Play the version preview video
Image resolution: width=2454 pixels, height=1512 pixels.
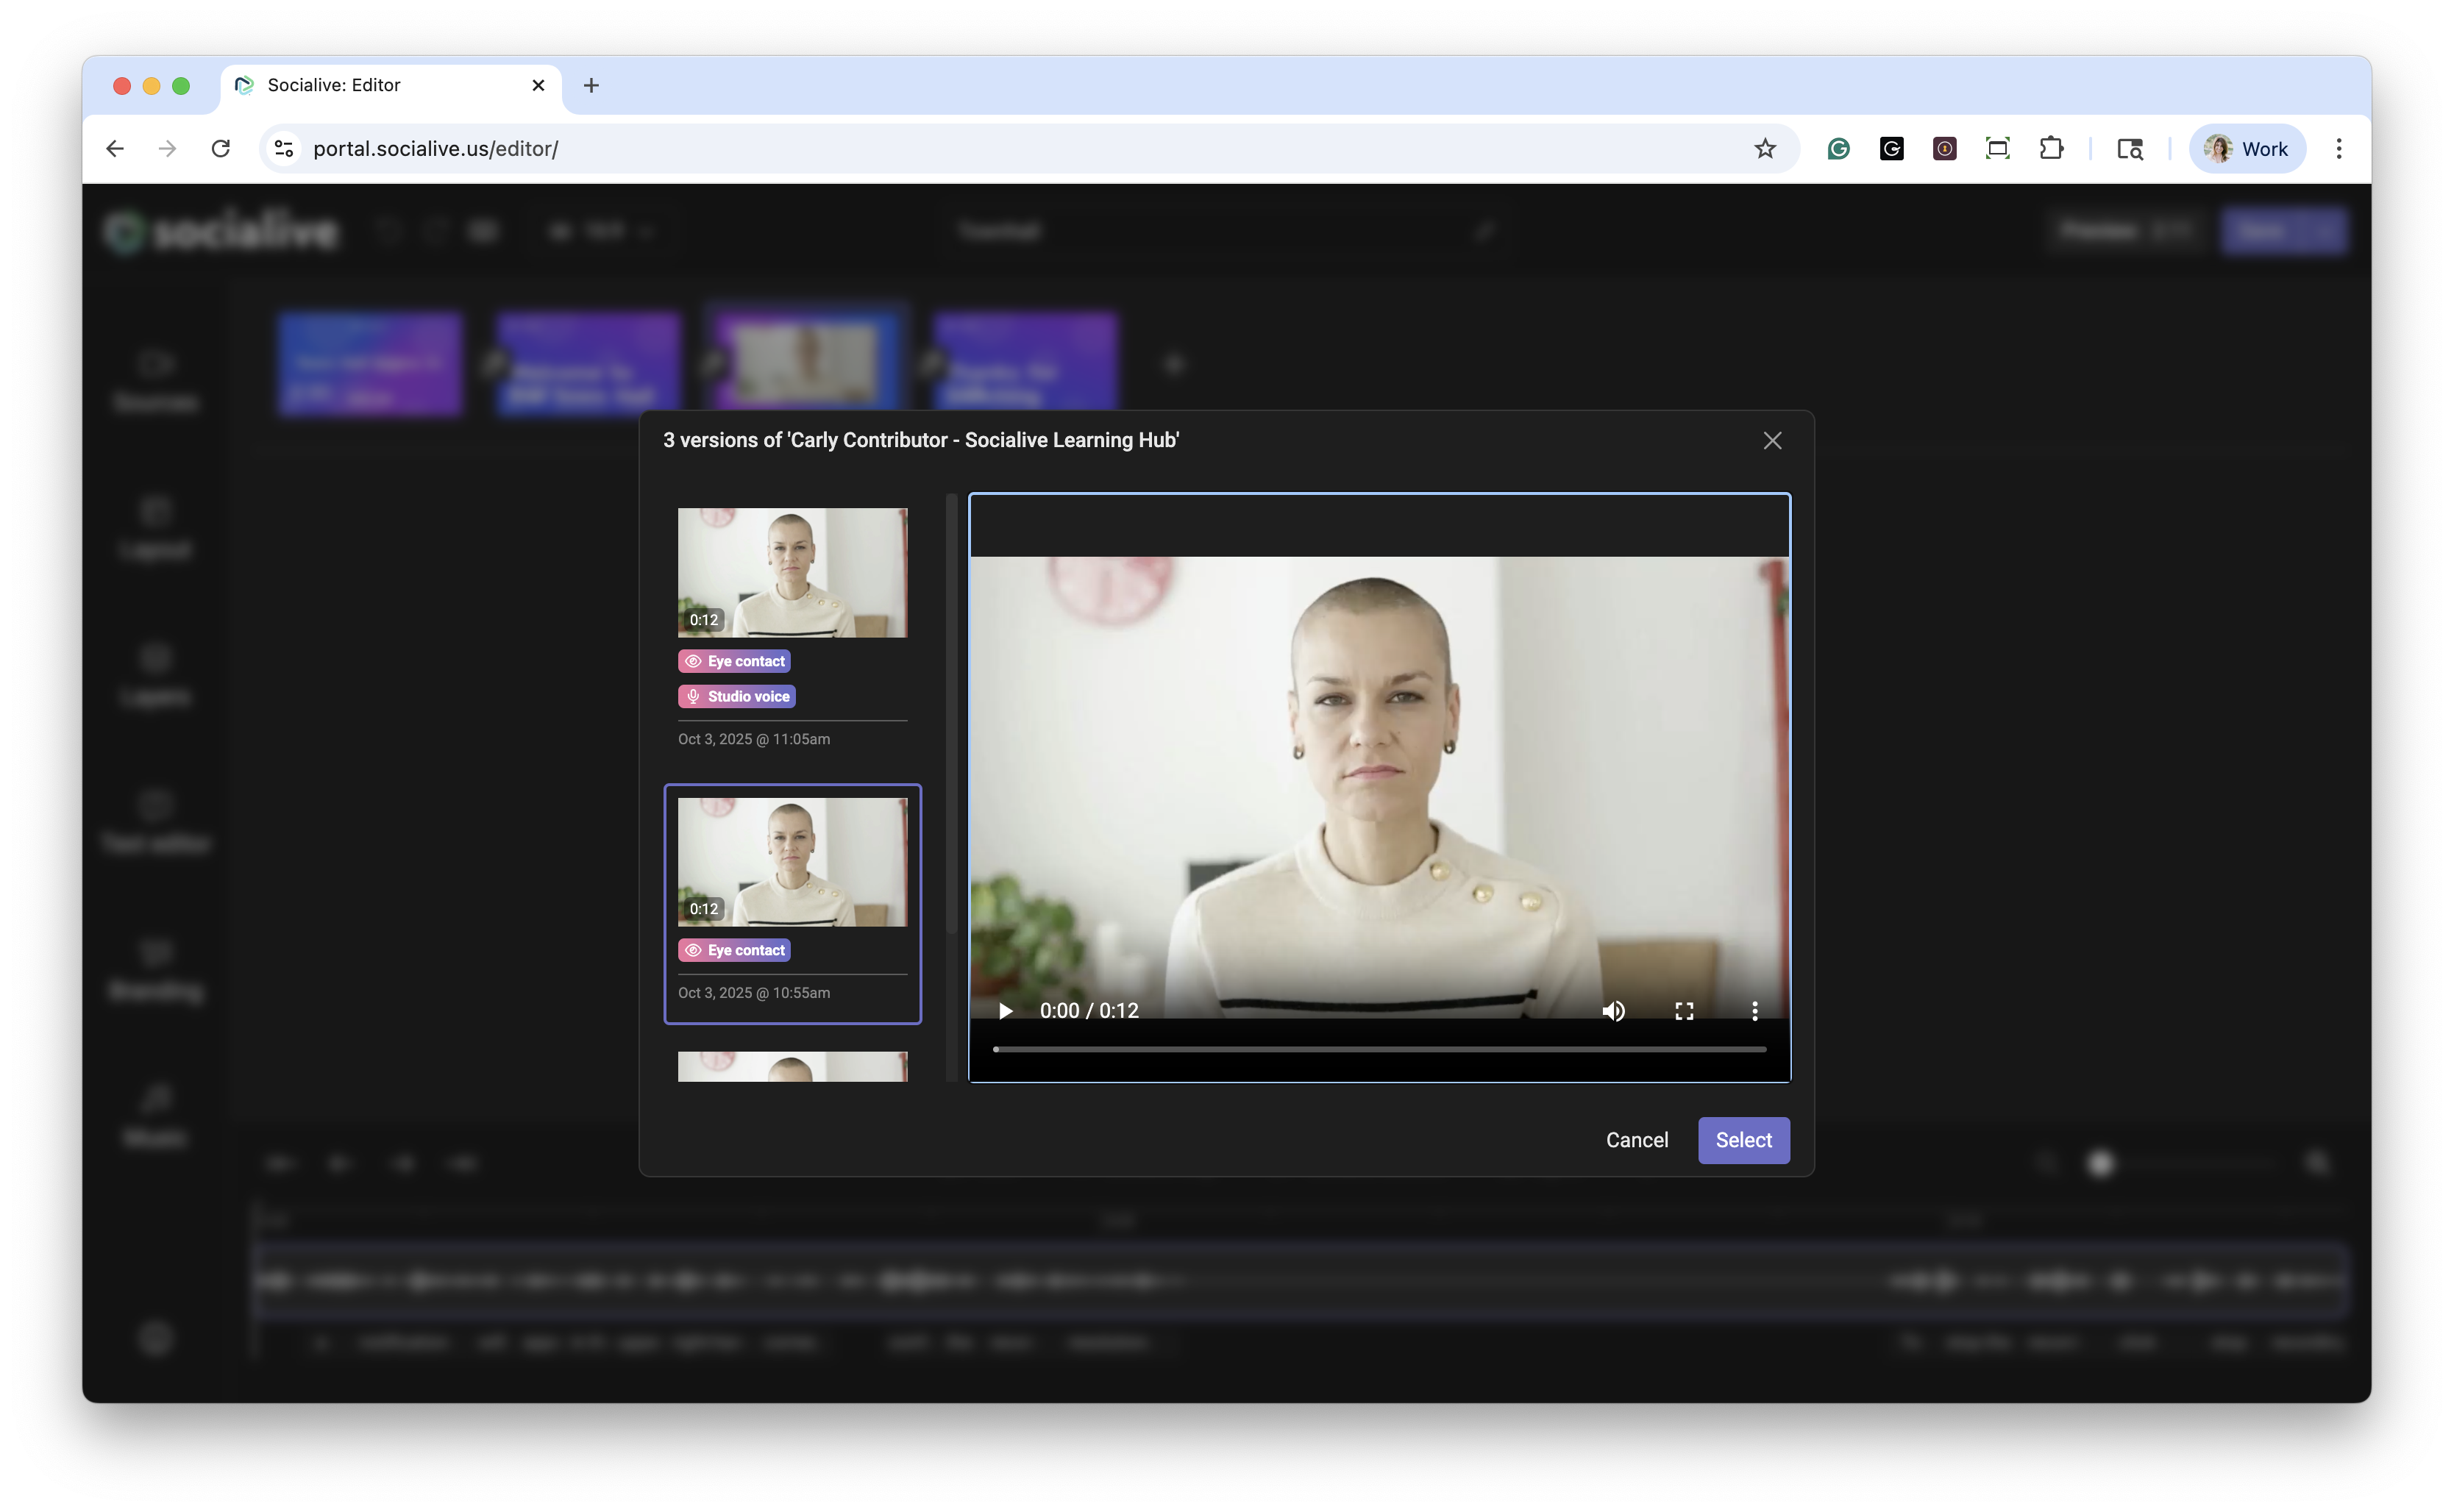[1006, 1011]
